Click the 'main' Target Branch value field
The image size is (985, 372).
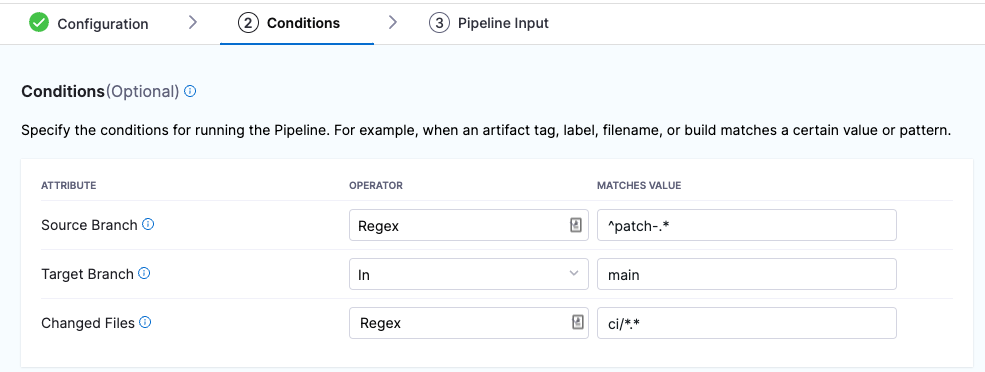click(746, 274)
